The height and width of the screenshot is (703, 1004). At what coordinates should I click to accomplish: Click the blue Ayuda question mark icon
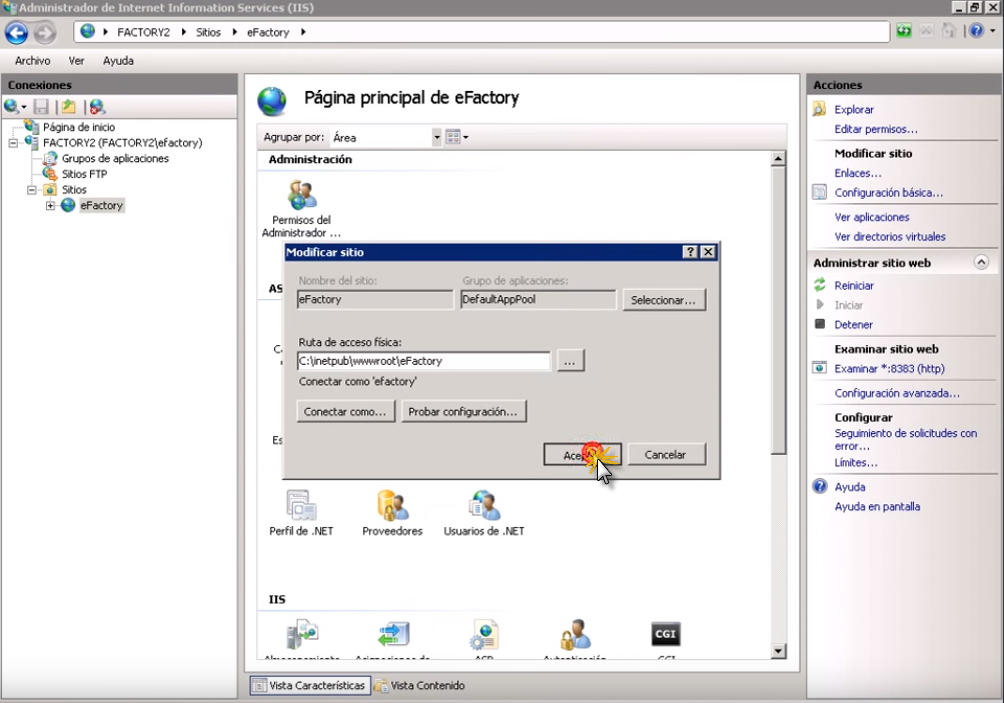[x=820, y=487]
